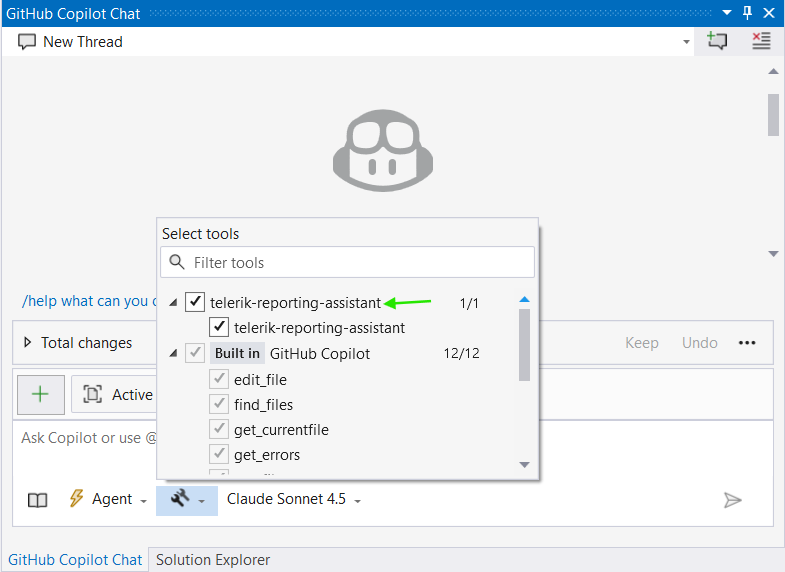This screenshot has height=572, width=785.
Task: Click the Built in badge label
Action: point(237,353)
